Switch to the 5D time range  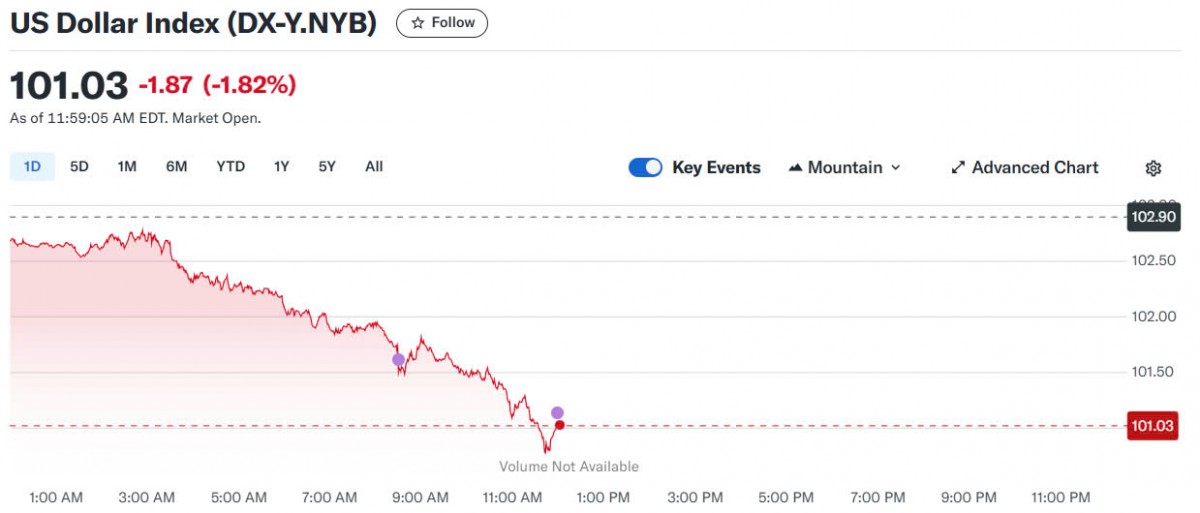coord(79,167)
